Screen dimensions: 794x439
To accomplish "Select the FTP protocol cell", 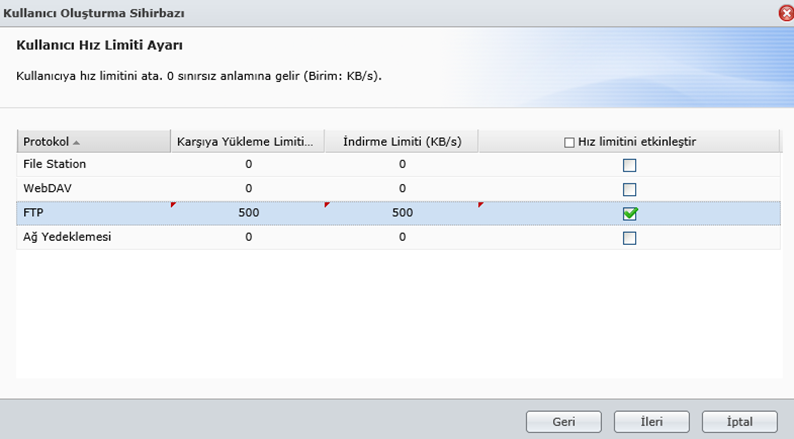I will (94, 213).
